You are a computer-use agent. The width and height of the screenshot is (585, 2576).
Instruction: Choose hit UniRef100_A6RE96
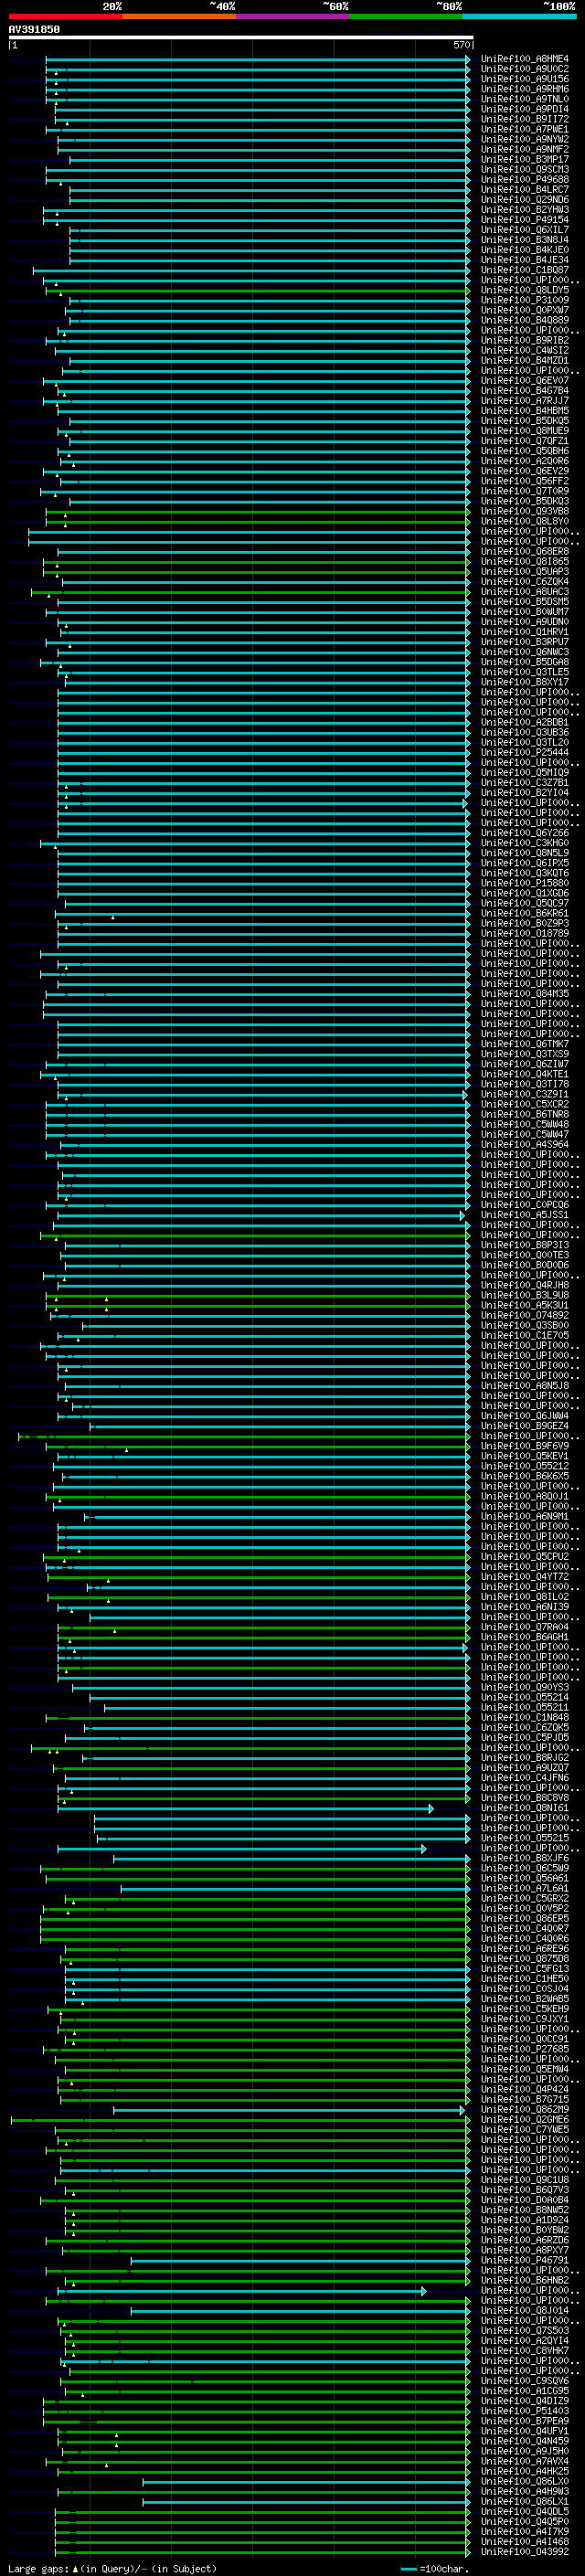click(x=524, y=1949)
